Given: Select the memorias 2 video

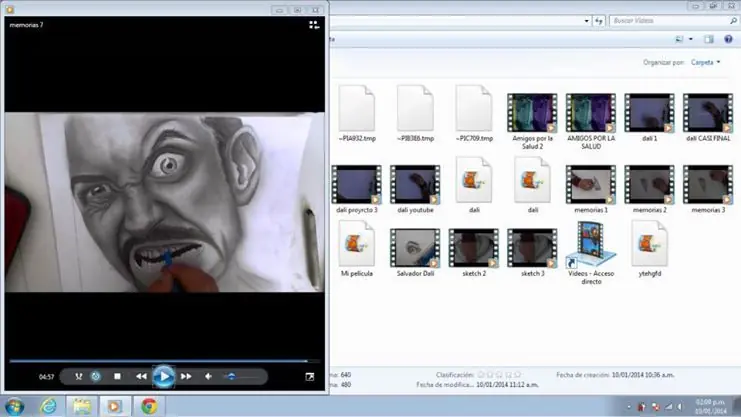Looking at the screenshot, I should tap(649, 189).
